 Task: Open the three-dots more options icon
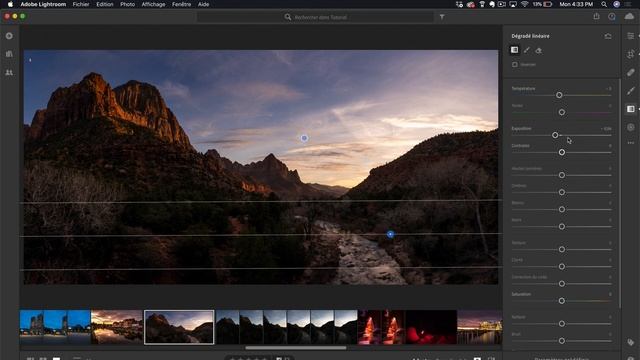(631, 143)
